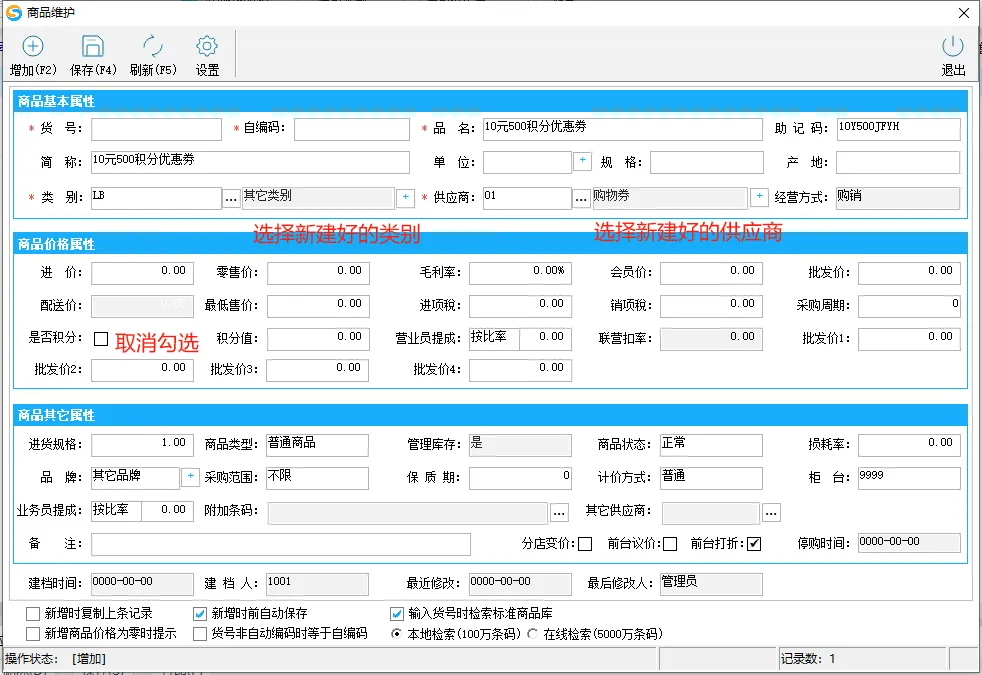Click the 采购周期 purchase cycle field
Image resolution: width=982 pixels, height=675 pixels.
tap(909, 306)
